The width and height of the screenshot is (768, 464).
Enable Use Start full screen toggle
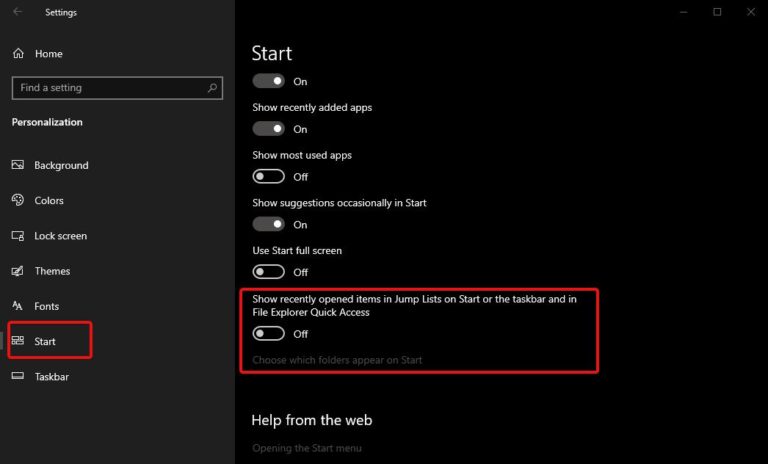tap(268, 272)
